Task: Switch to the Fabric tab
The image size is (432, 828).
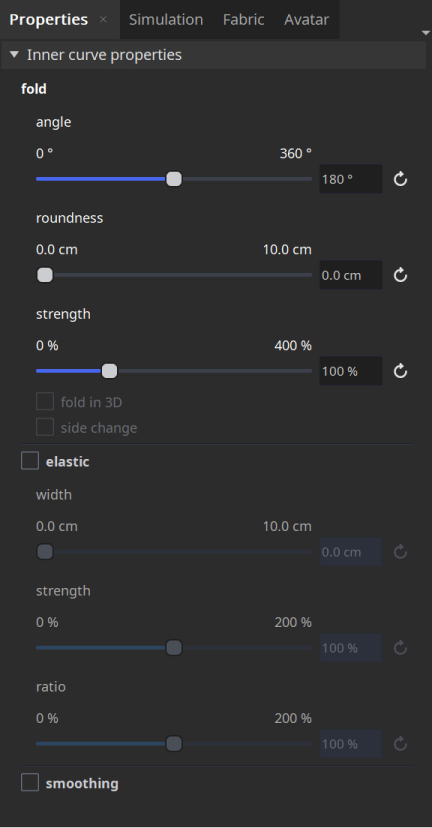Action: coord(243,20)
